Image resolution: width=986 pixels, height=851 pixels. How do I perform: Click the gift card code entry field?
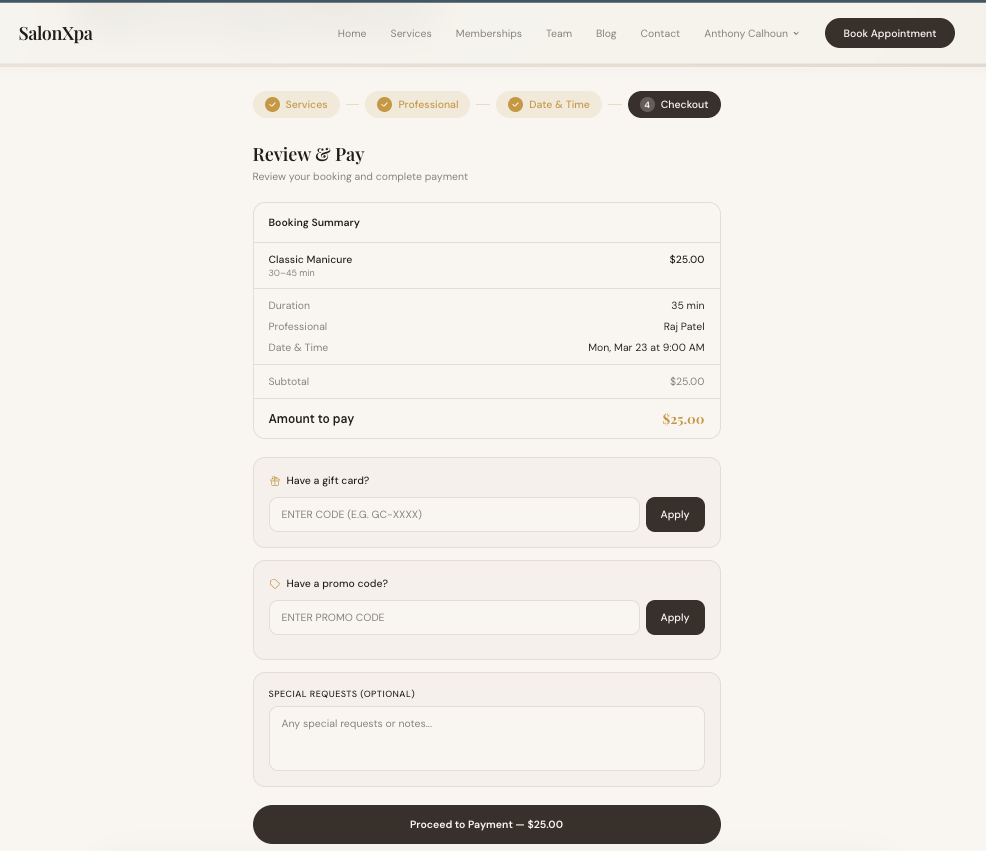pos(454,514)
